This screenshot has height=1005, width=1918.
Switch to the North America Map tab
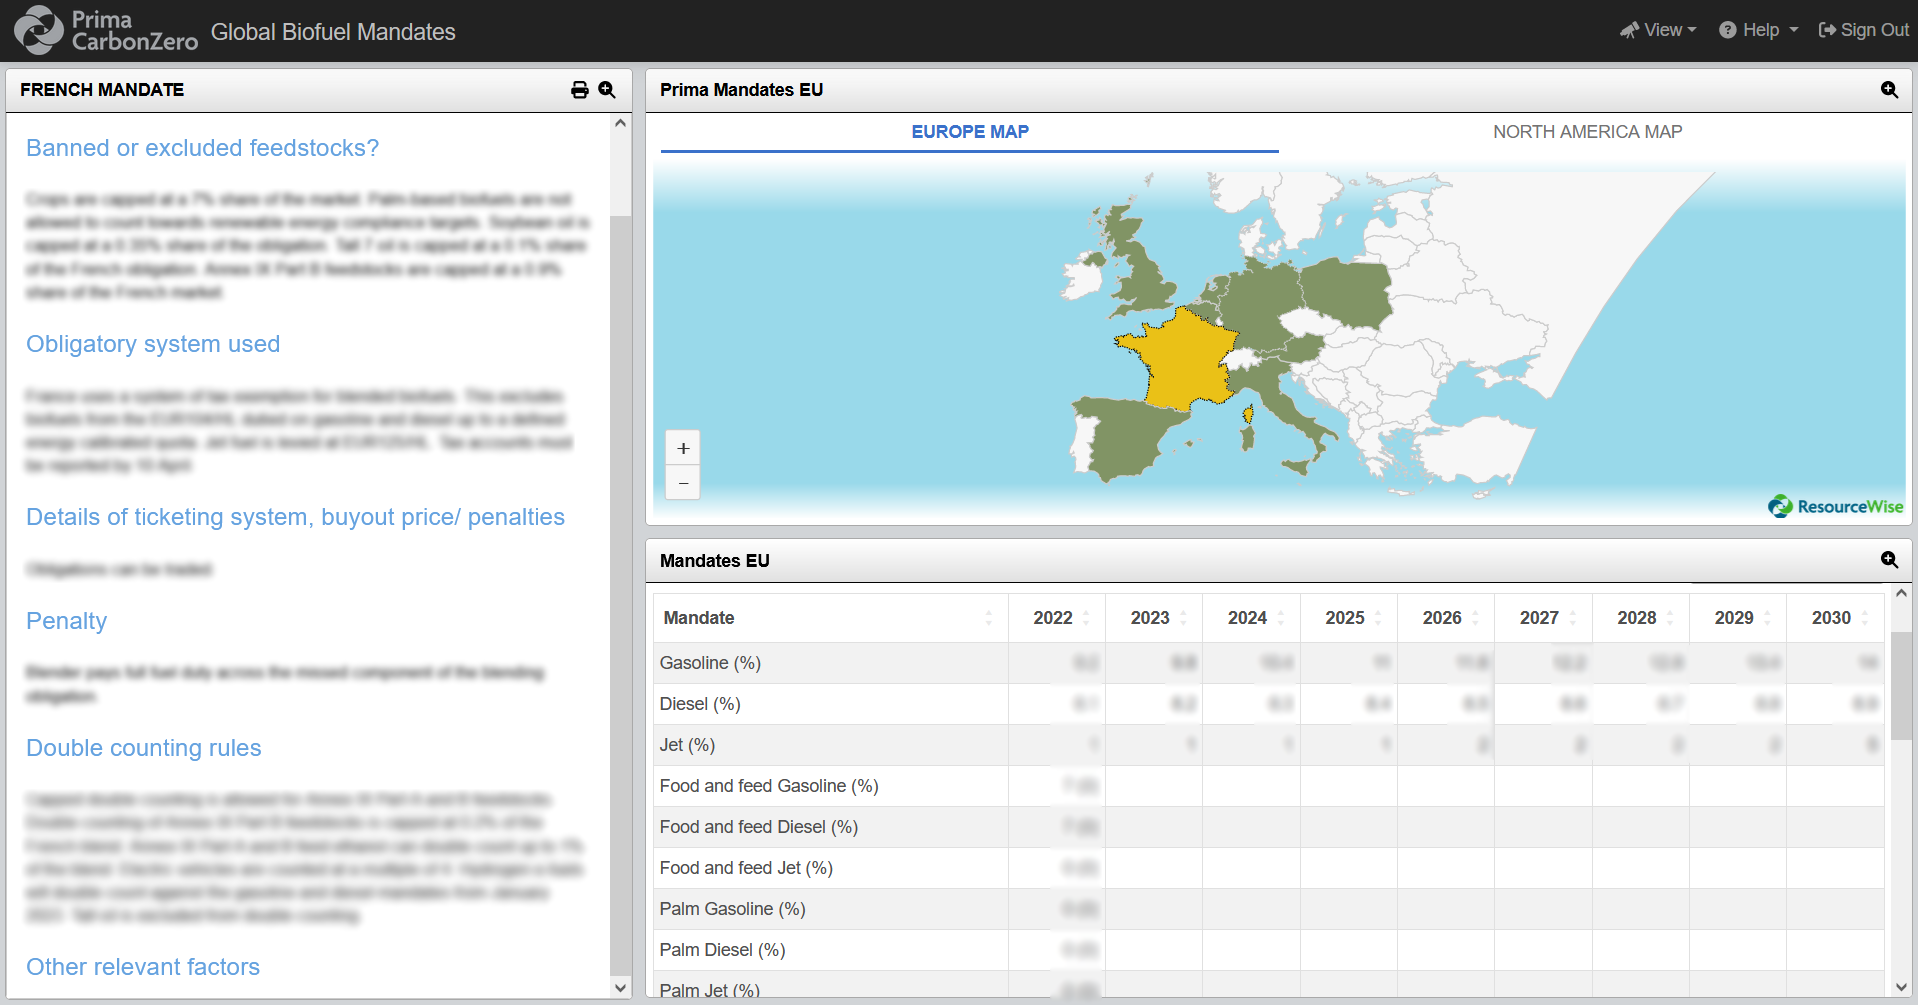pos(1587,131)
